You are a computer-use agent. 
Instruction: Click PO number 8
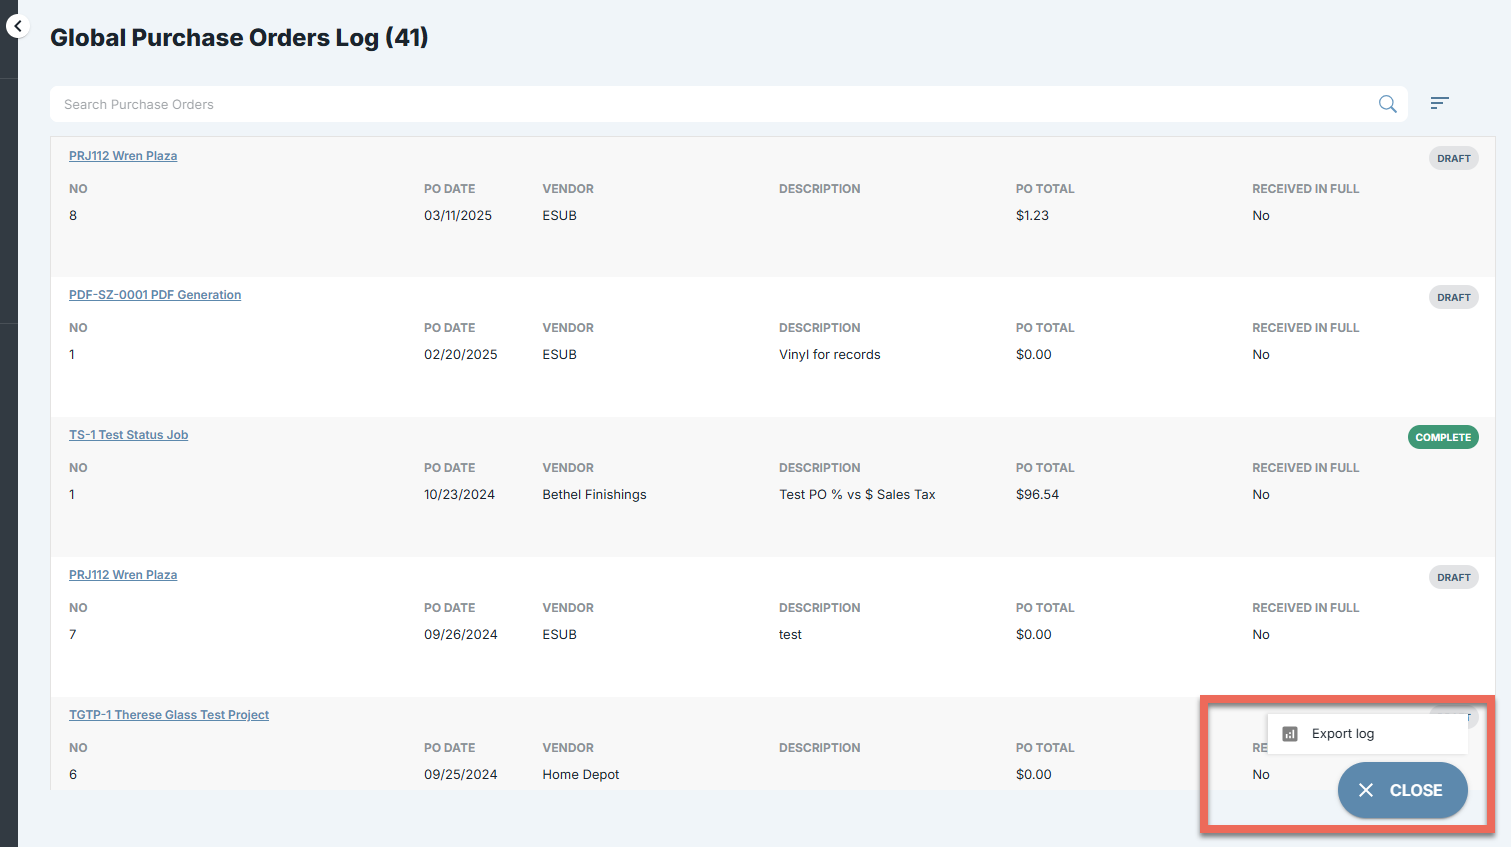coord(73,215)
